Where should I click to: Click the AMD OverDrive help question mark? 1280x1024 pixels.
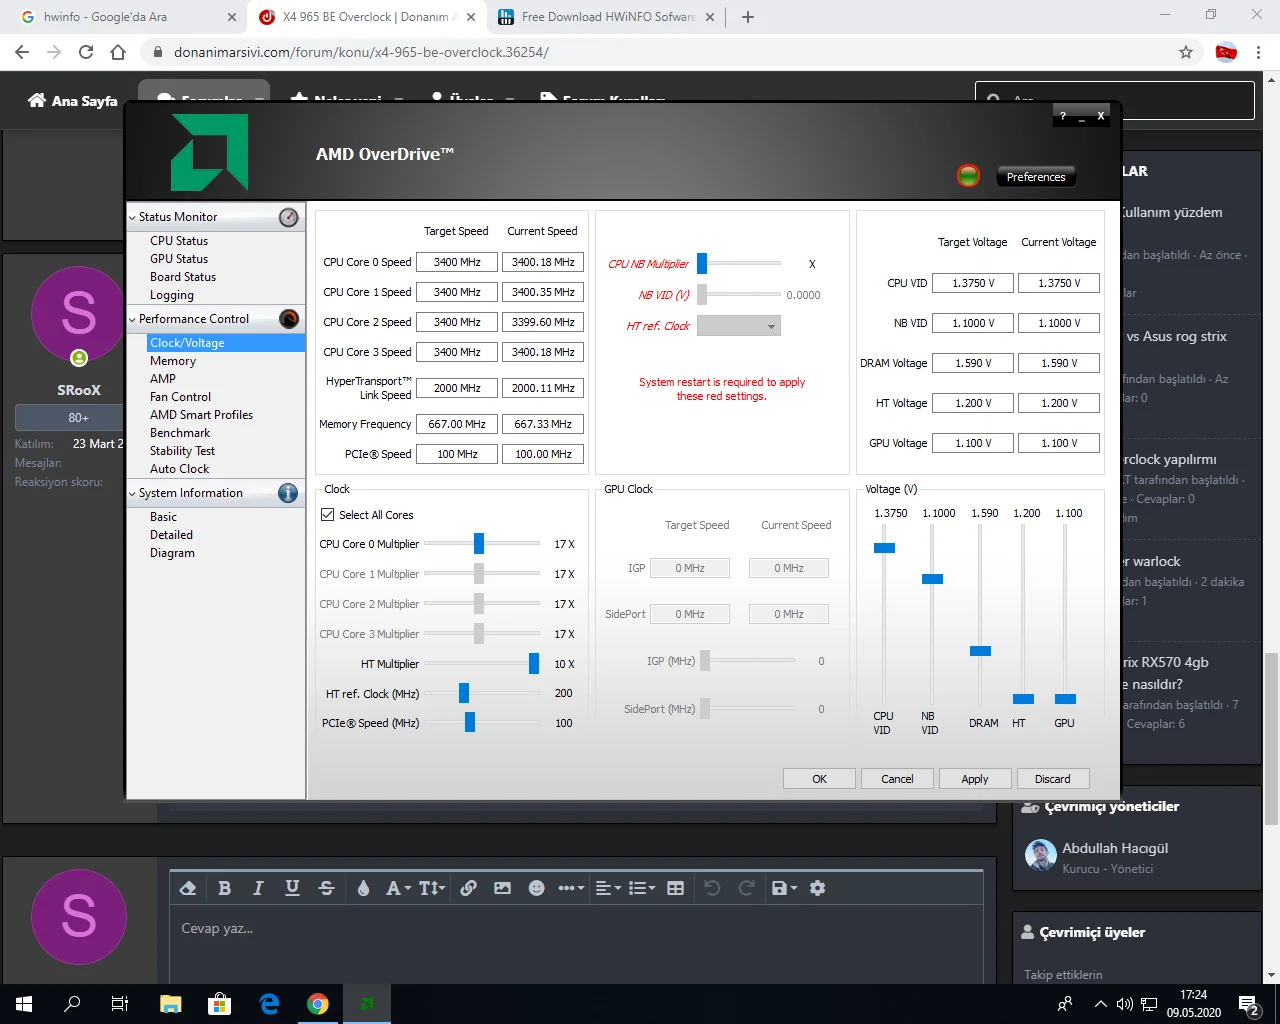[1063, 116]
